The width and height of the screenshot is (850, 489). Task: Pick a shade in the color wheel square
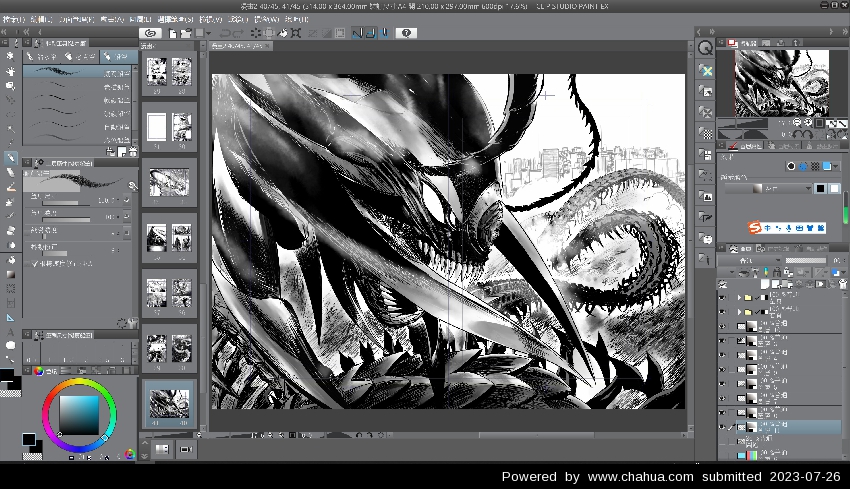(x=79, y=415)
